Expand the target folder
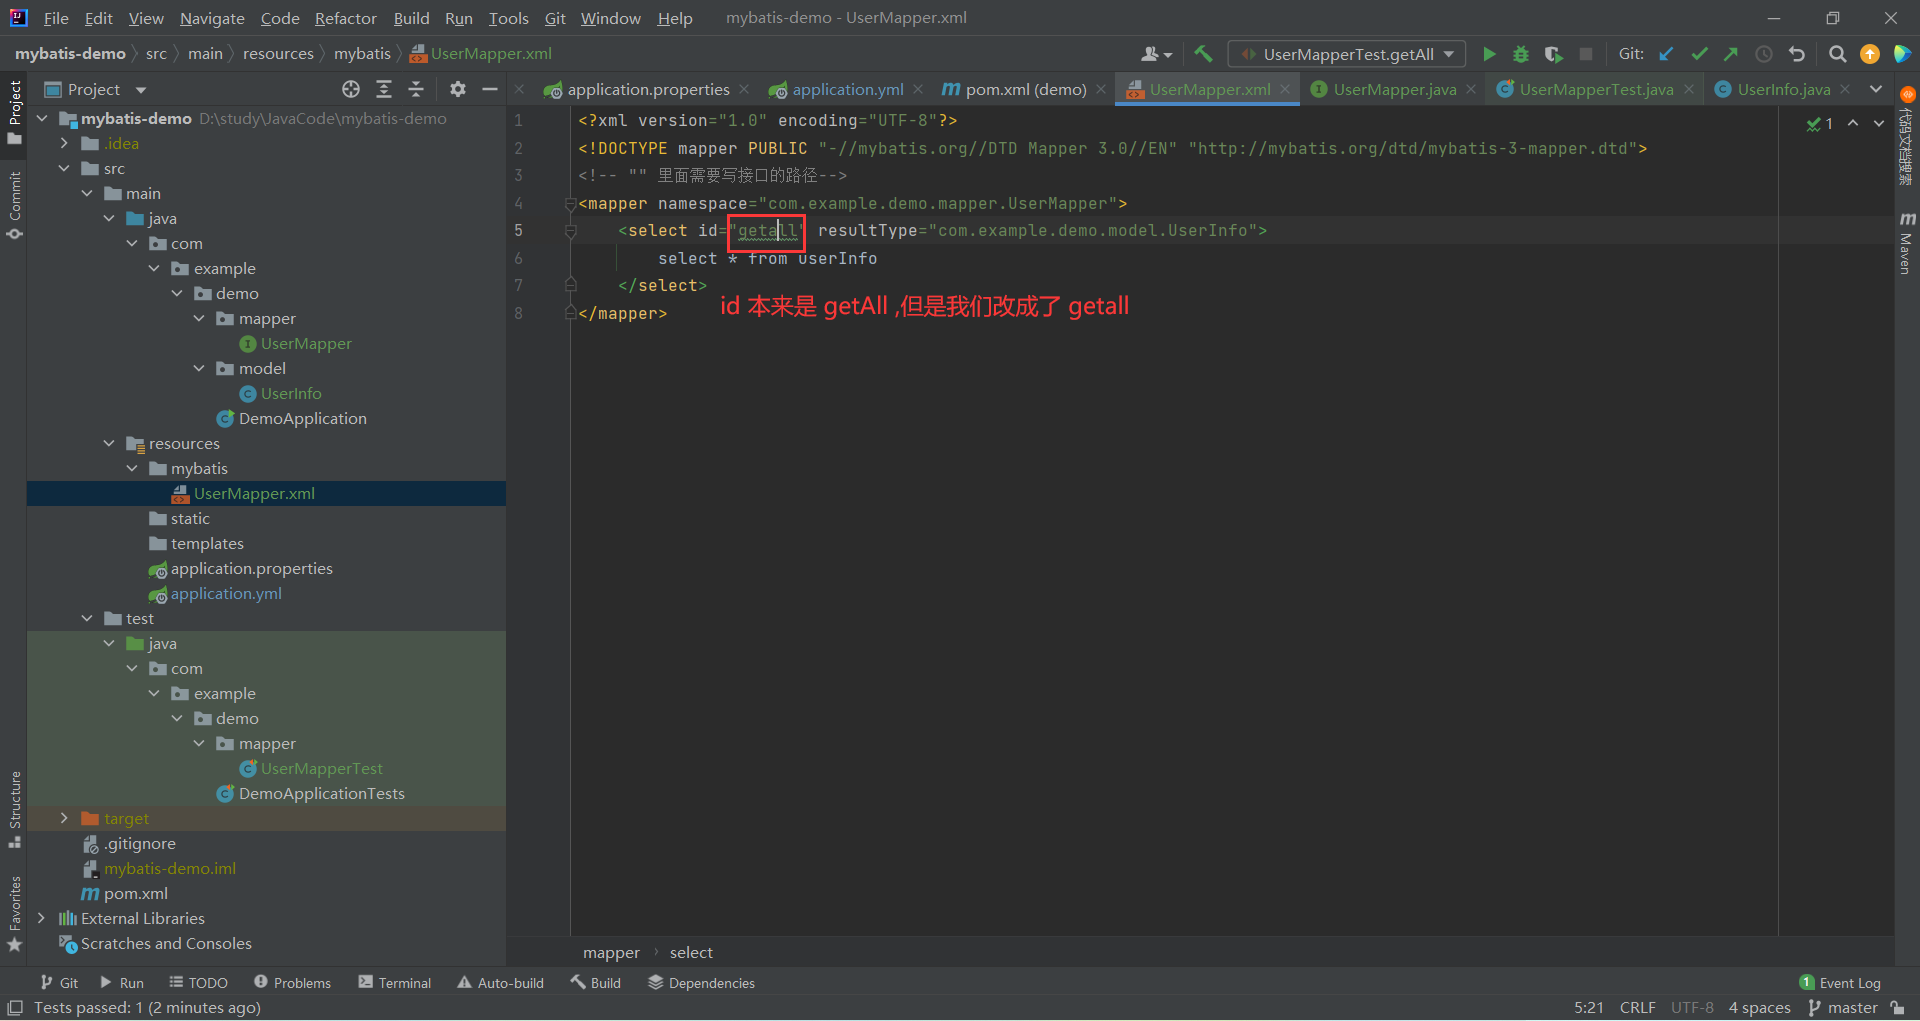Screen dimensions: 1920x1021 click(x=64, y=818)
